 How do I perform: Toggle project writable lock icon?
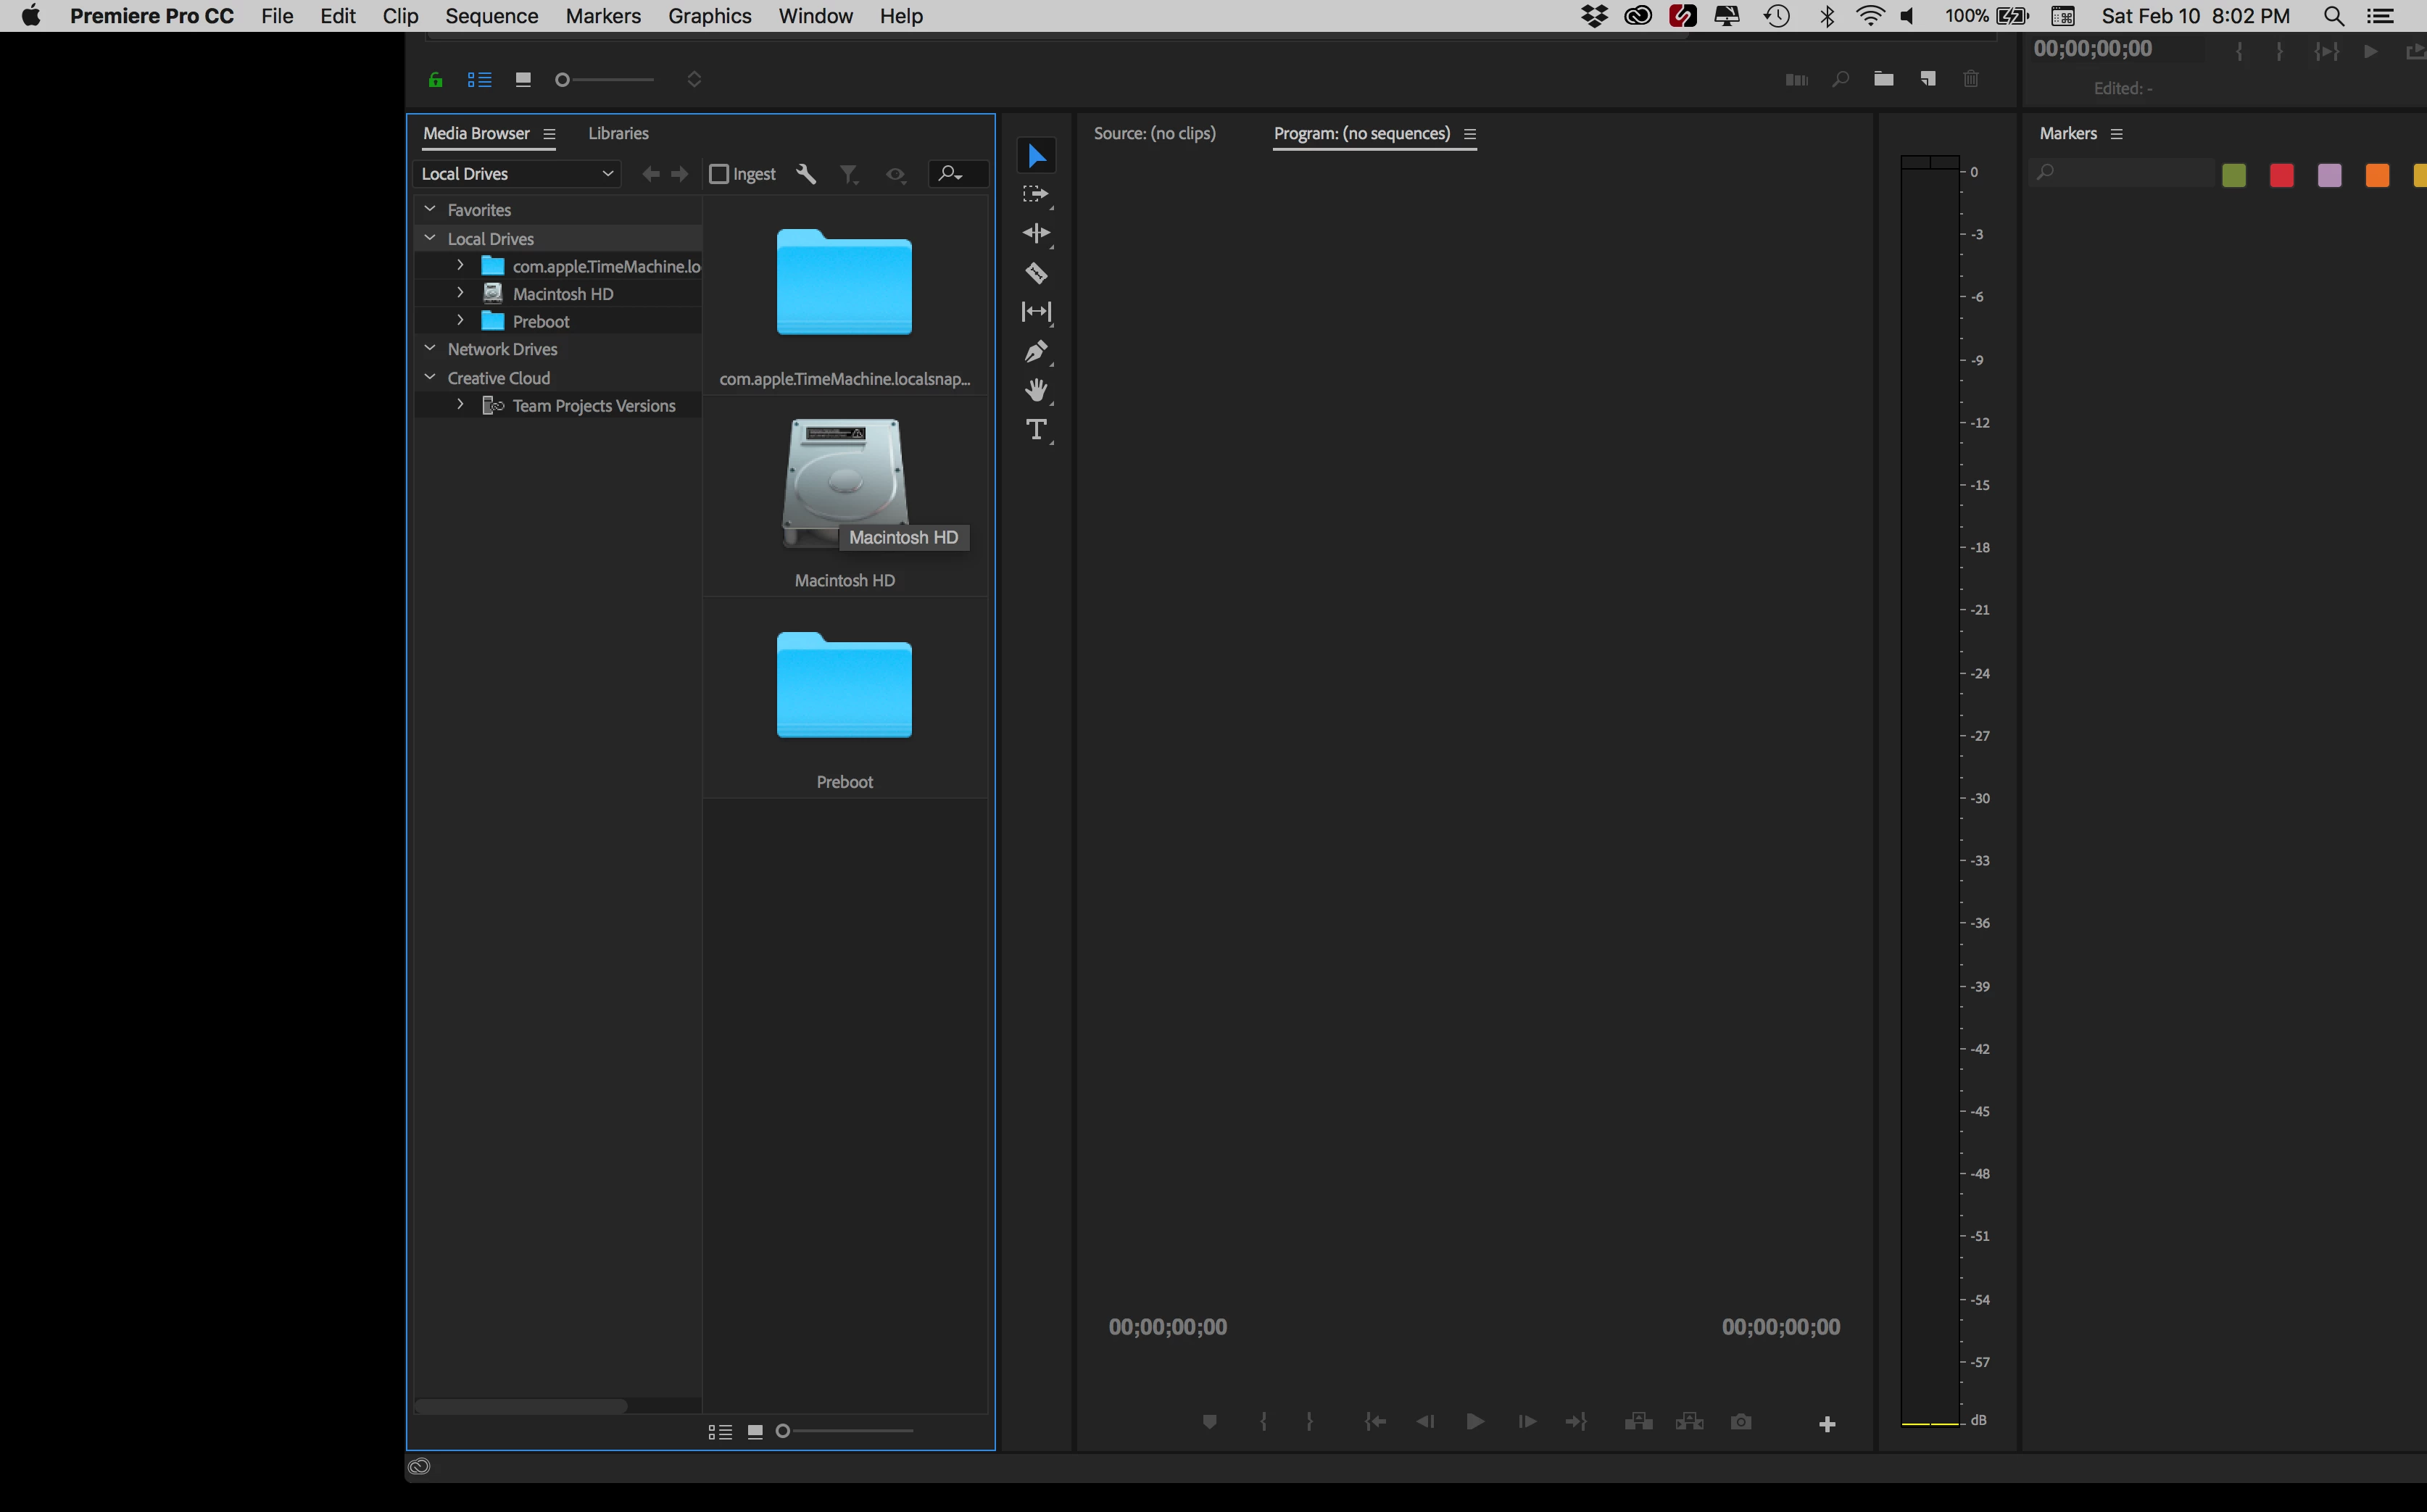coord(435,80)
